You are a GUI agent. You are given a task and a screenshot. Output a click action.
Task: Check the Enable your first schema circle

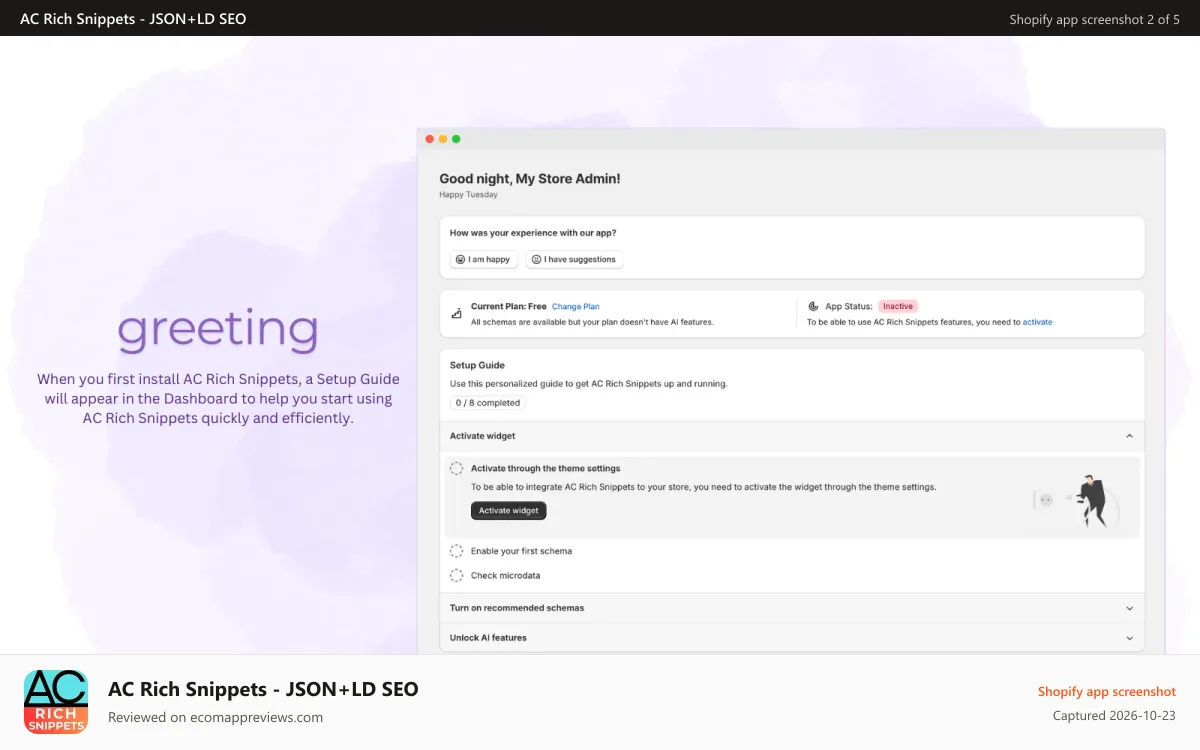point(456,551)
